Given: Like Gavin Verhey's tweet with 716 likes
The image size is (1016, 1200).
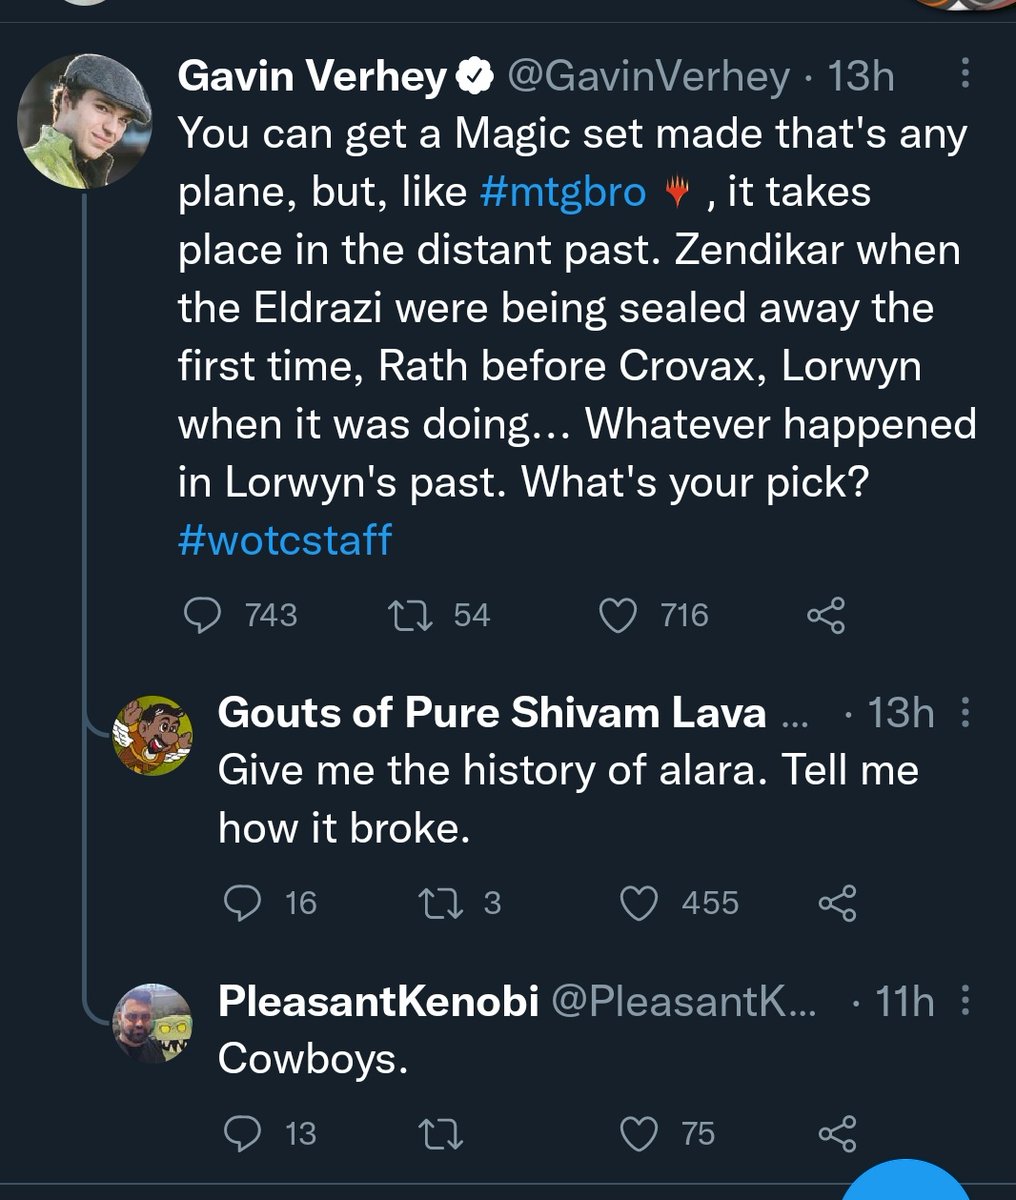Looking at the screenshot, I should pyautogui.click(x=617, y=615).
